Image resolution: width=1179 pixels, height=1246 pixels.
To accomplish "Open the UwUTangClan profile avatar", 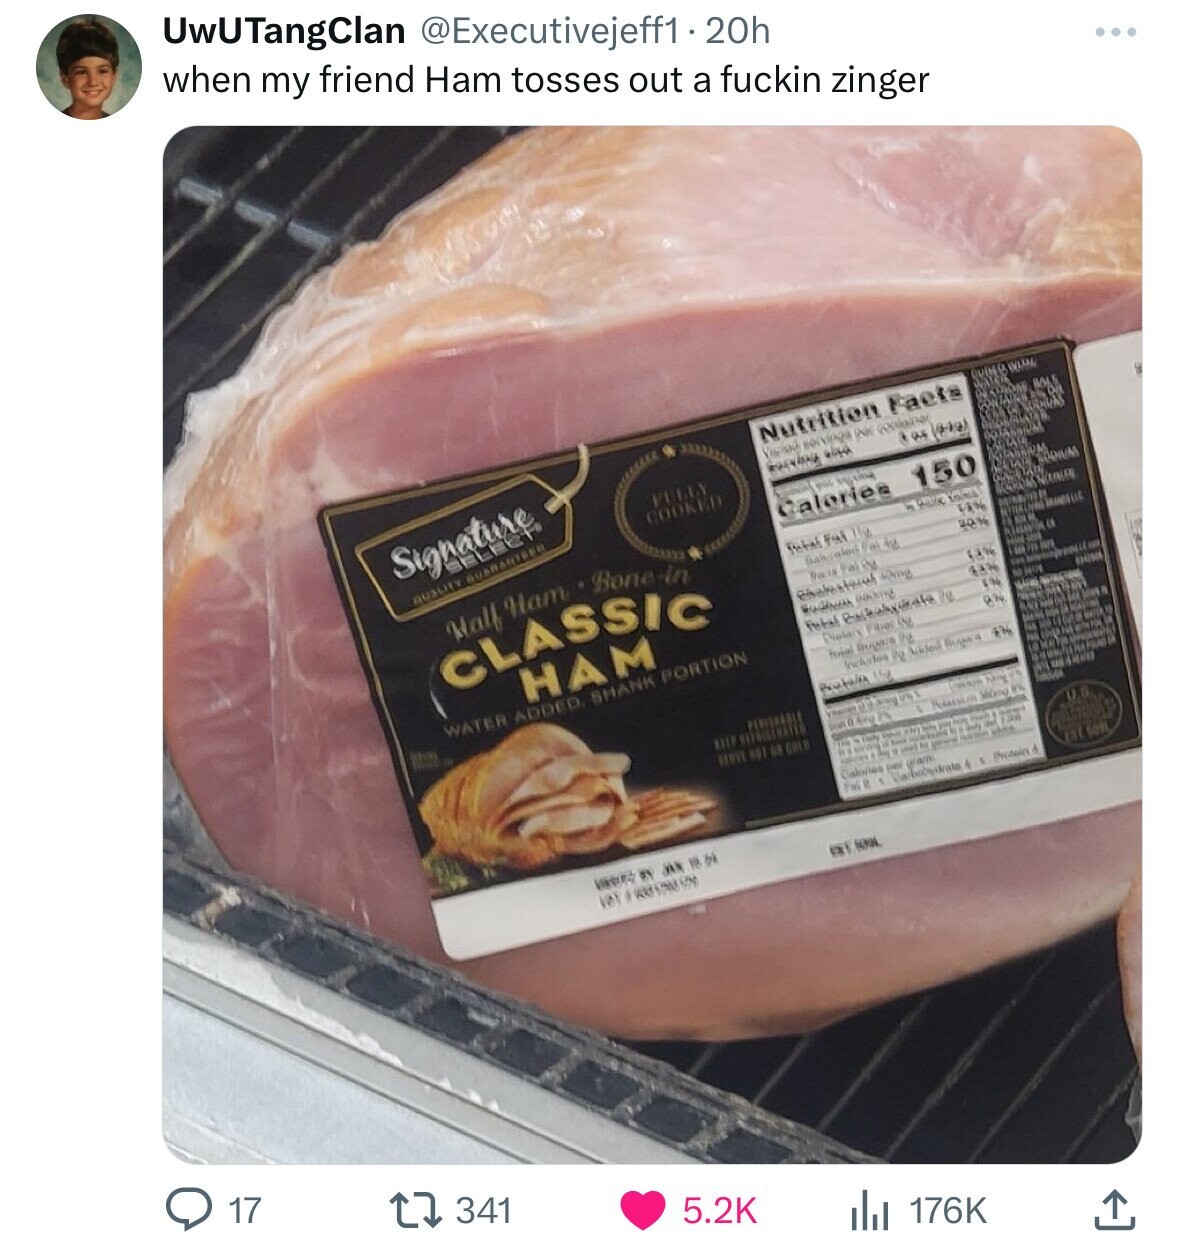I will coord(89,66).
